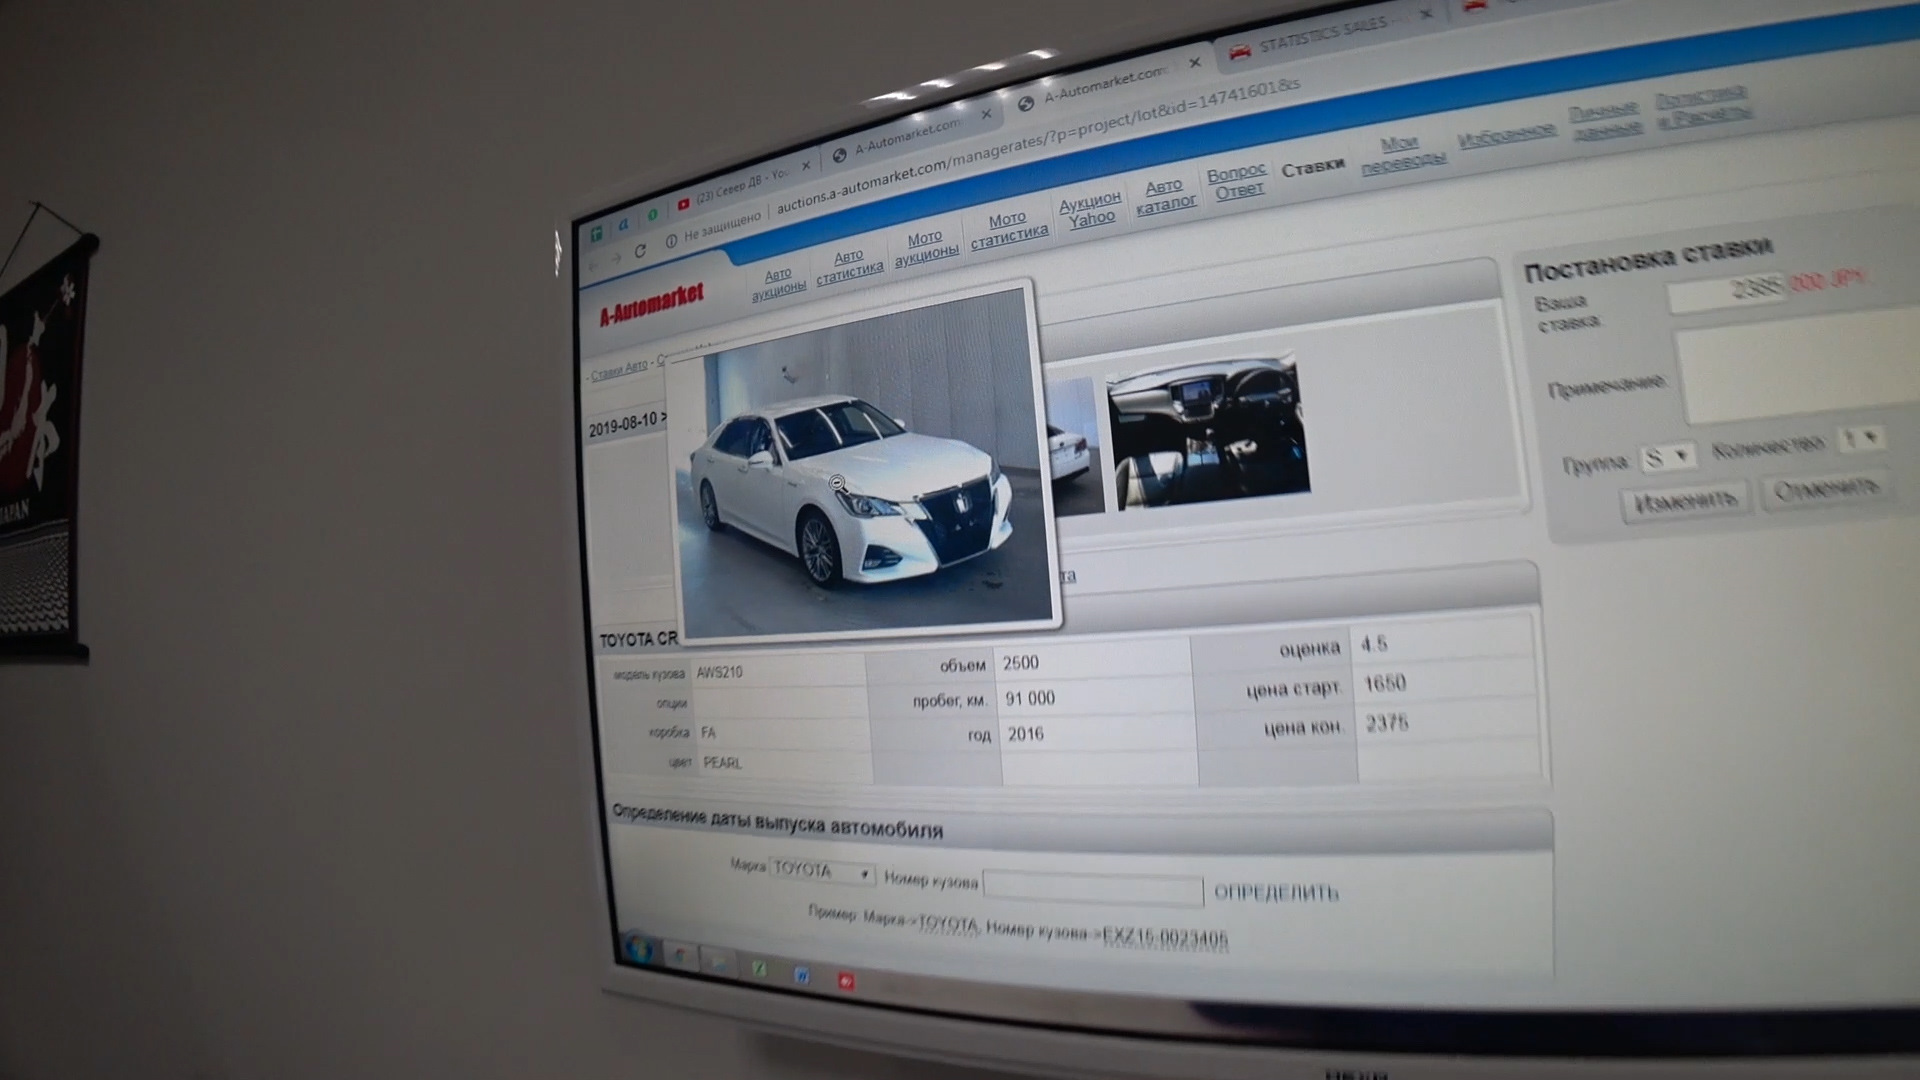Click the 'Изменить' button
The image size is (1920, 1080).
click(x=1685, y=499)
